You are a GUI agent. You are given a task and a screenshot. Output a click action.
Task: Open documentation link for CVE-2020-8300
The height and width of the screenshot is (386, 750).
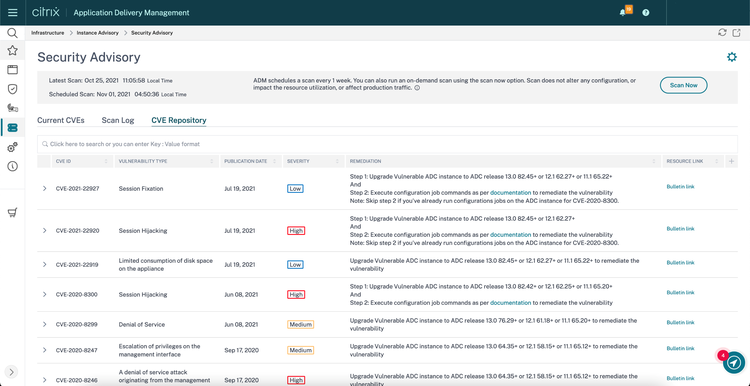510,303
